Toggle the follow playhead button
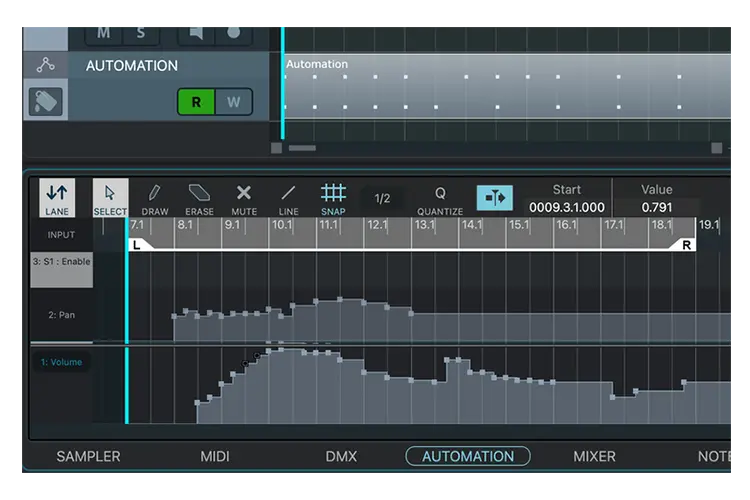The height and width of the screenshot is (500, 750). [495, 198]
